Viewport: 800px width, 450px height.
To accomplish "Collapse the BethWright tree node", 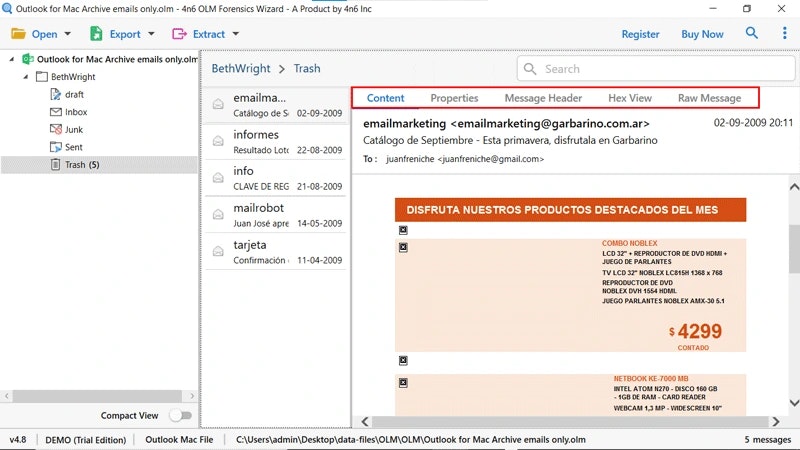I will click(x=26, y=77).
